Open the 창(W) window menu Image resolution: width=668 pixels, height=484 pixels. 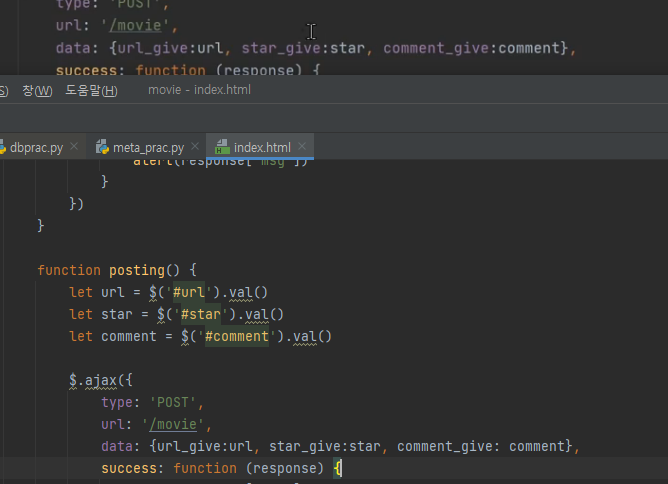pos(37,90)
